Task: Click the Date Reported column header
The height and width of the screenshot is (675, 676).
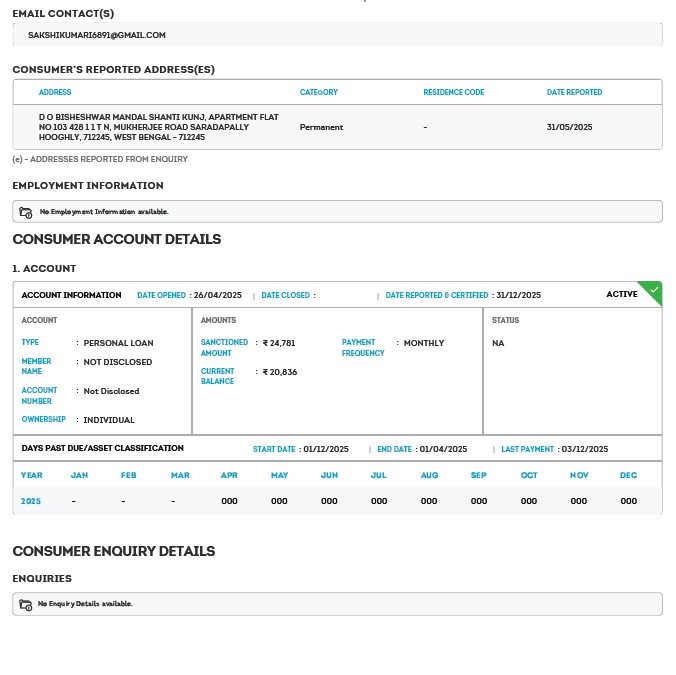Action: pyautogui.click(x=574, y=92)
